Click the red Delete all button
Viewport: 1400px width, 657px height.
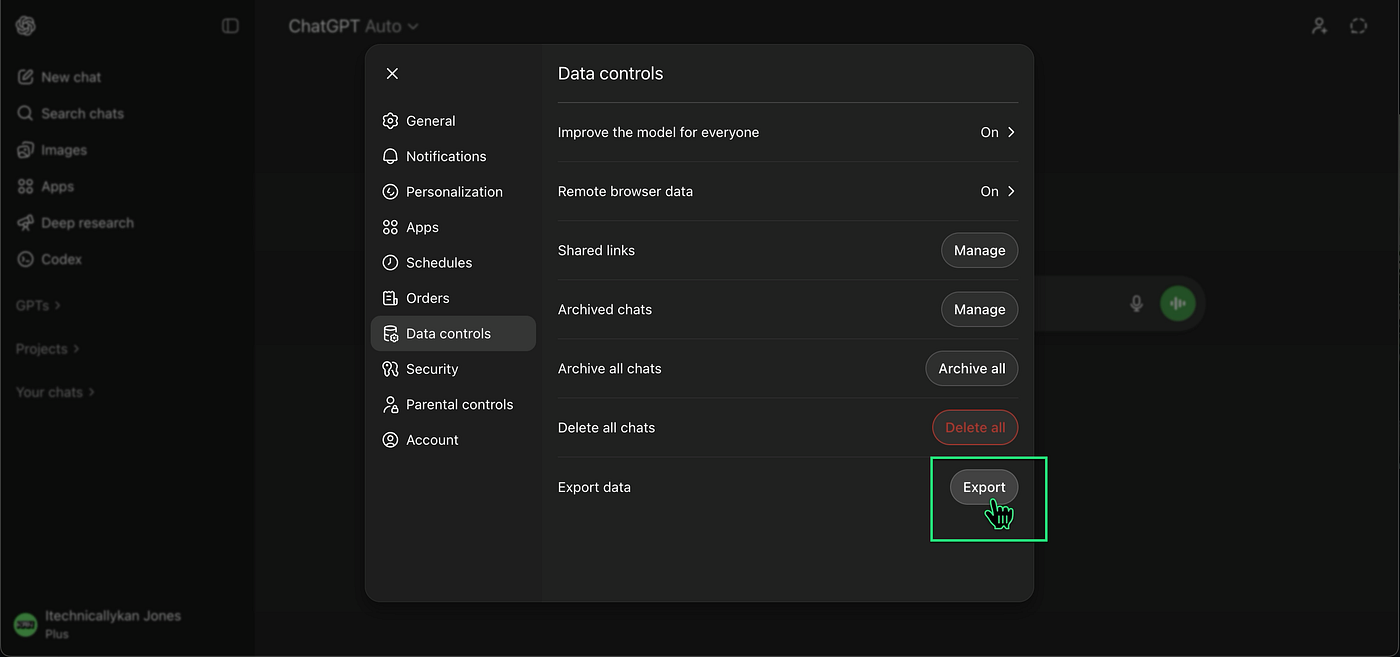coord(975,428)
